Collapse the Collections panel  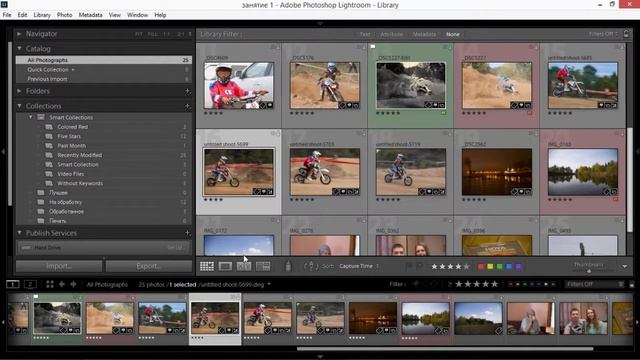[19, 106]
